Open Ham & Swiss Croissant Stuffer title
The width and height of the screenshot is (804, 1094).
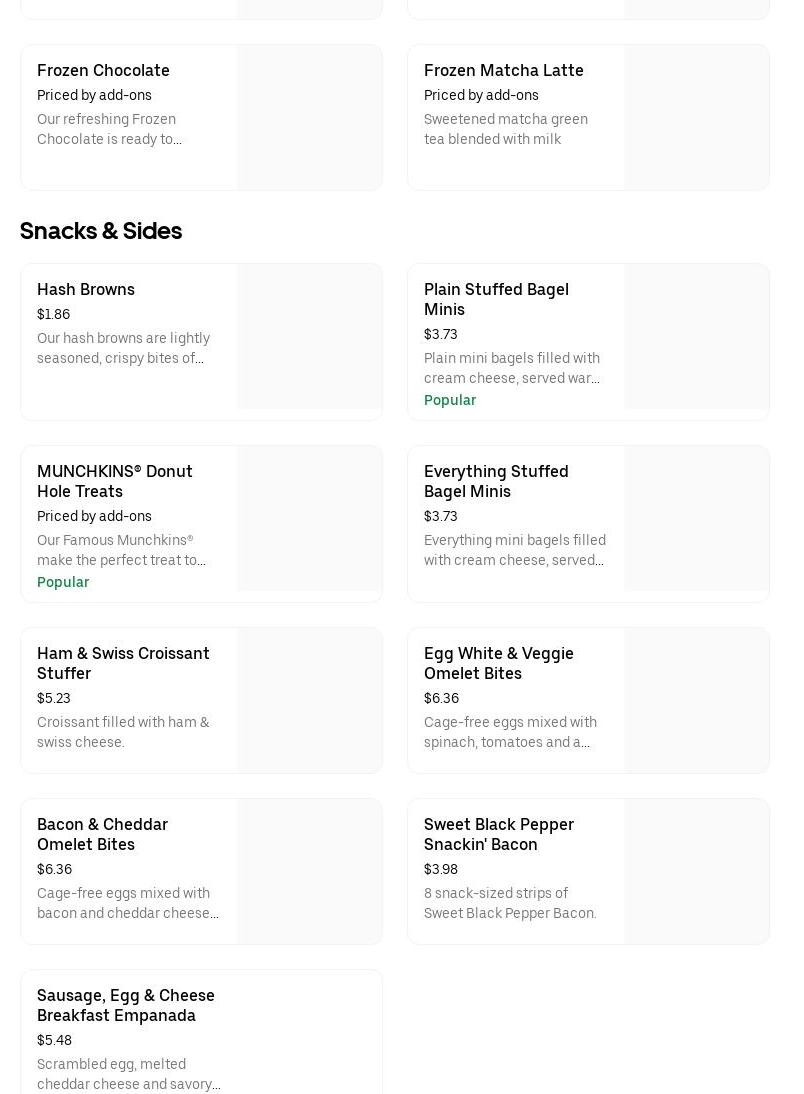[x=123, y=663]
